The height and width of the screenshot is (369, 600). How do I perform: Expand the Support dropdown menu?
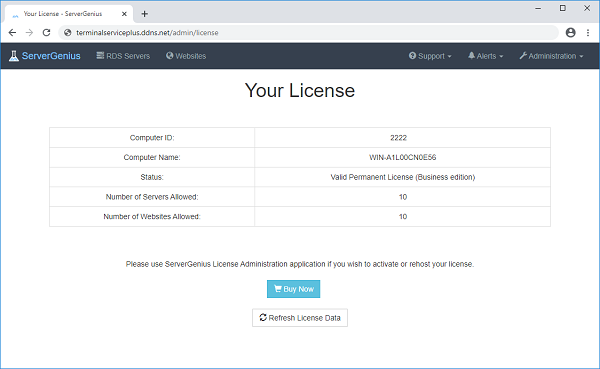pos(430,56)
